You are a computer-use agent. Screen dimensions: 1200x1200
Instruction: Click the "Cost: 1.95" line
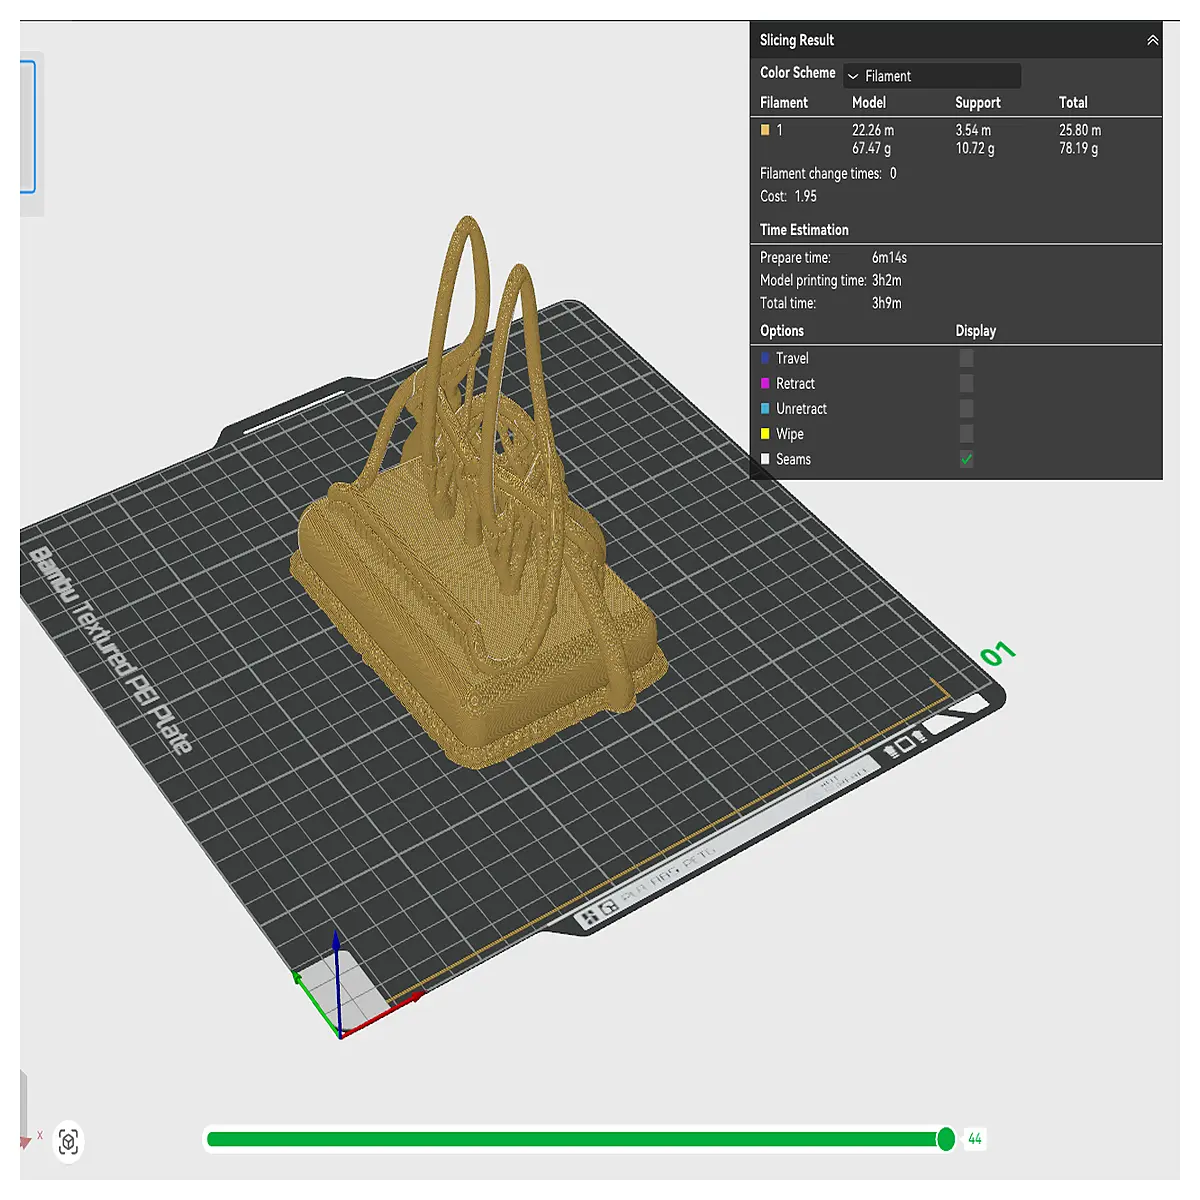point(788,196)
